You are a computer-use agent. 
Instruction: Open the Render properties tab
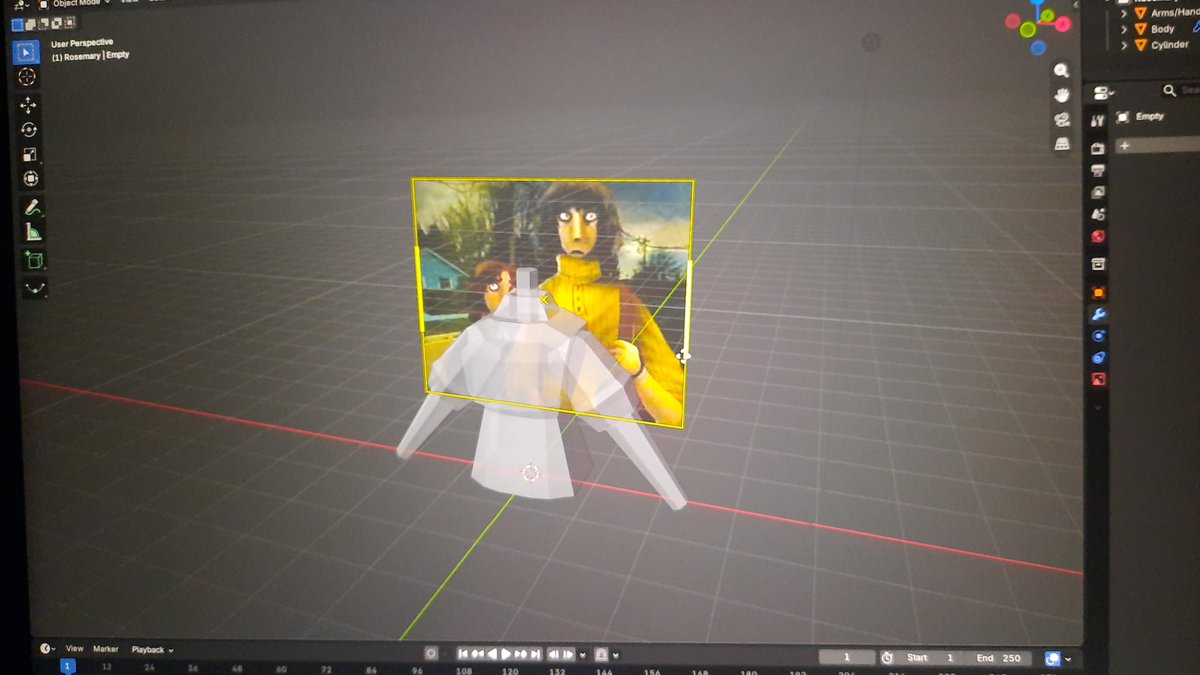1098,148
